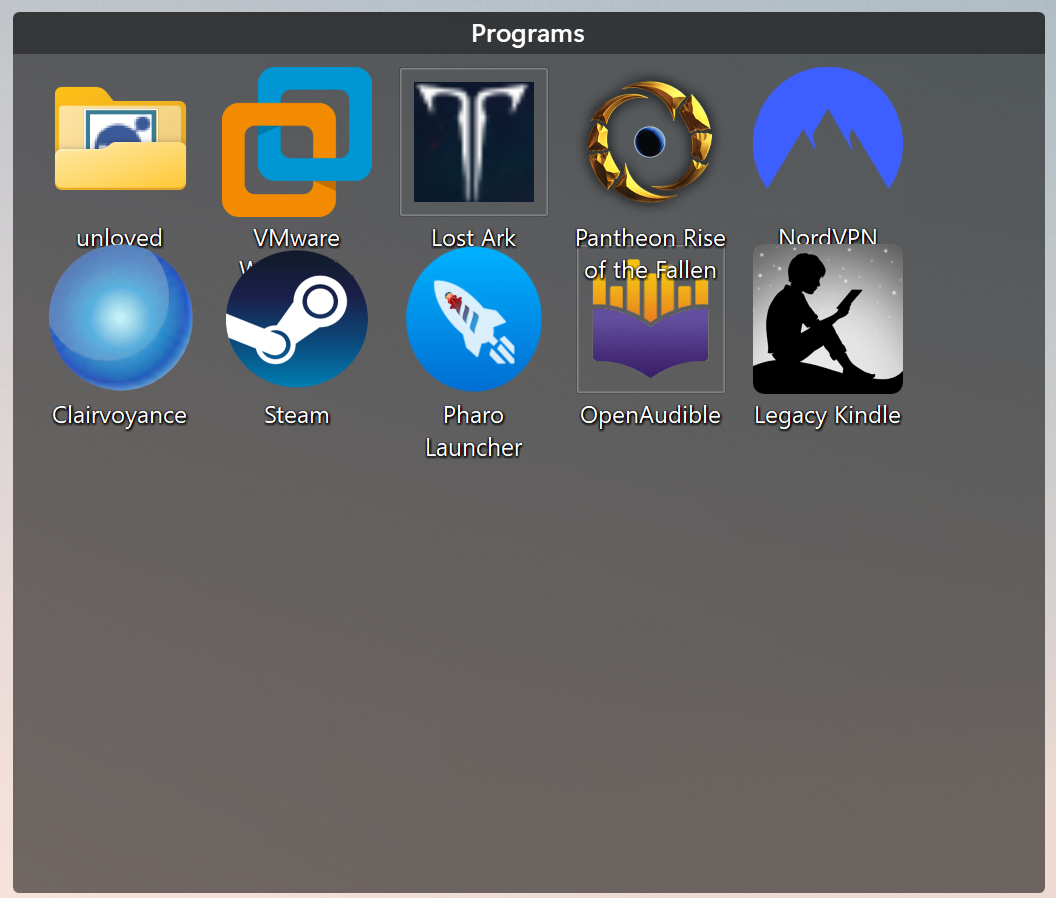Open the Pantheon golden ring icon
1056x898 pixels.
[x=650, y=140]
